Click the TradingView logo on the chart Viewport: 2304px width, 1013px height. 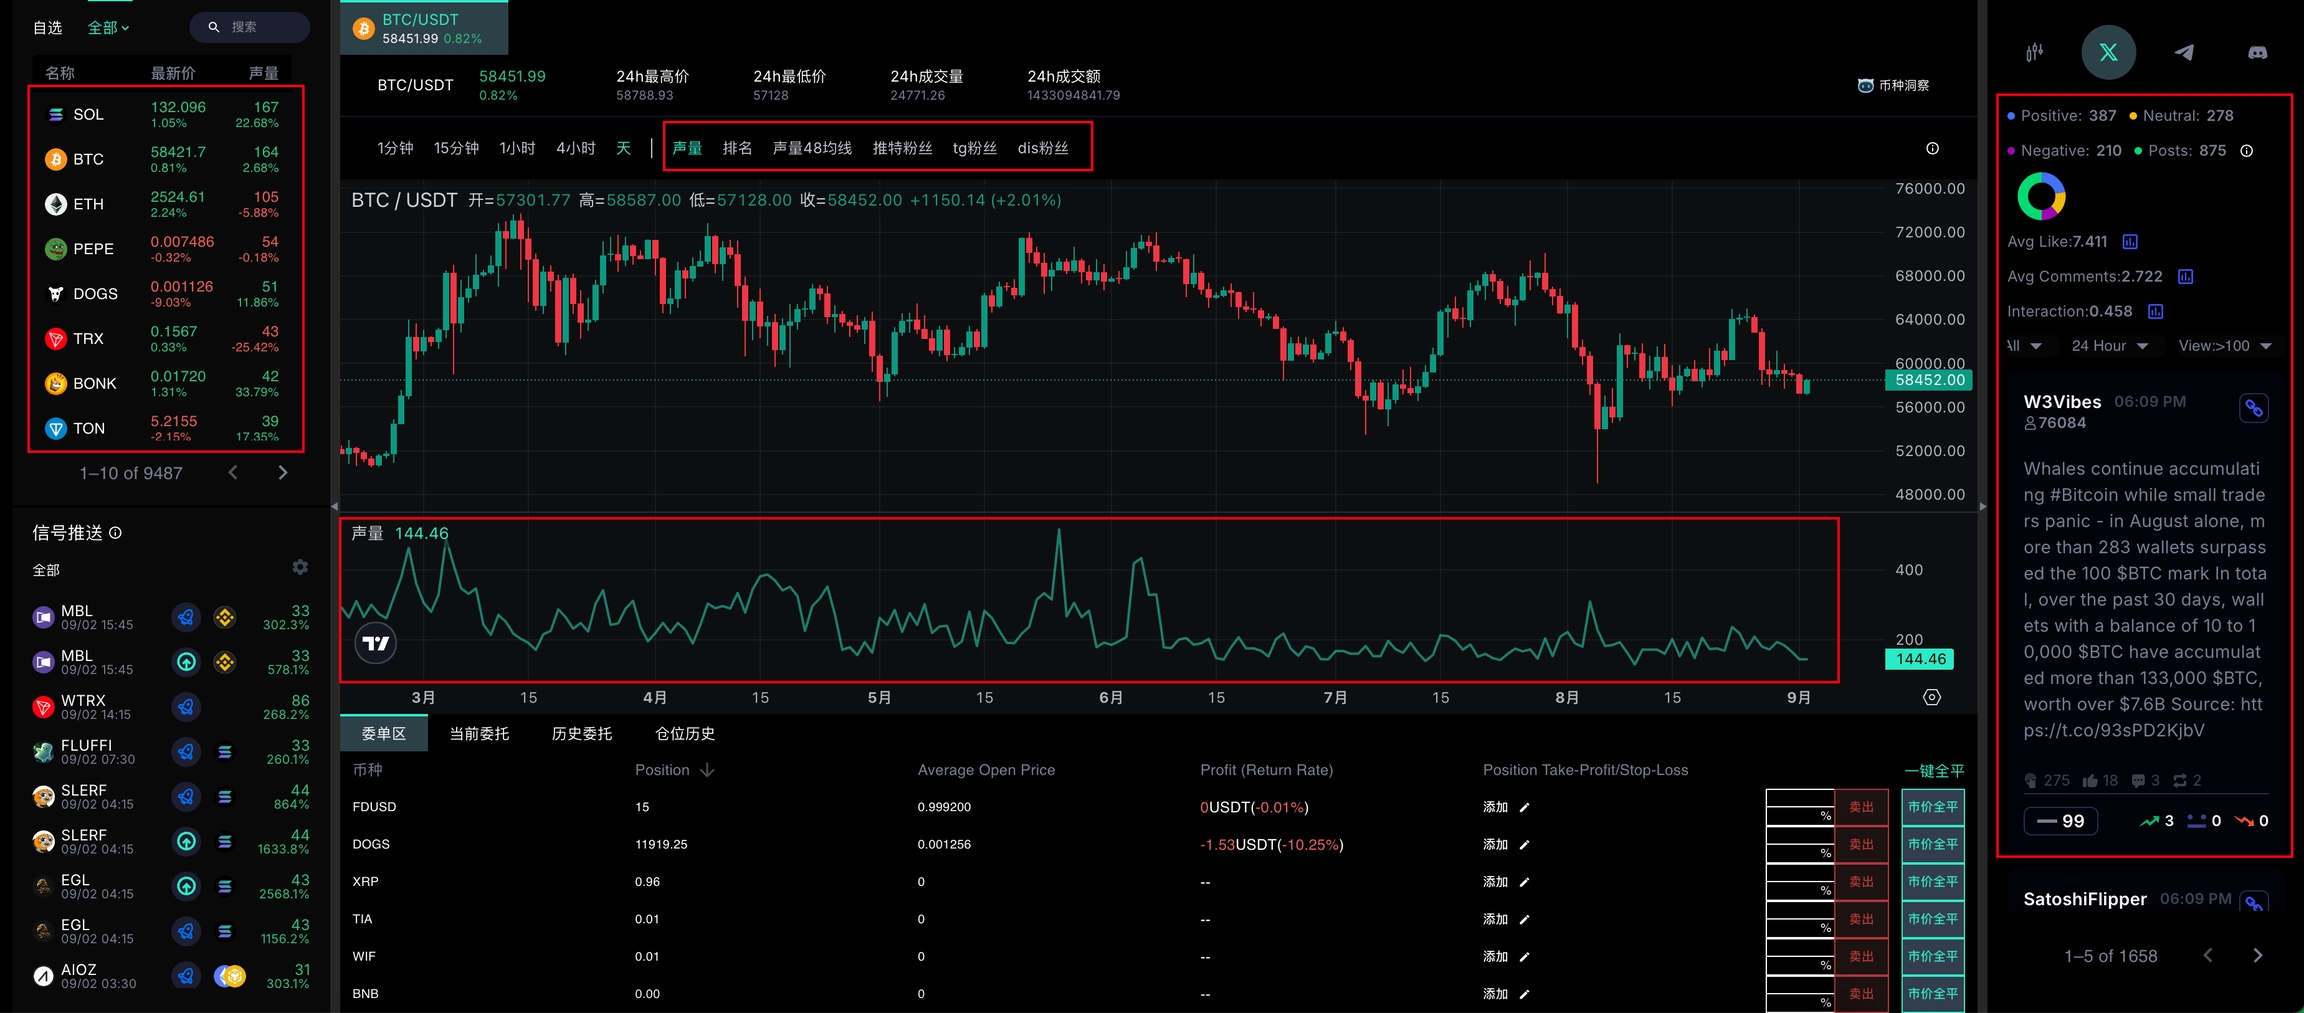(376, 643)
